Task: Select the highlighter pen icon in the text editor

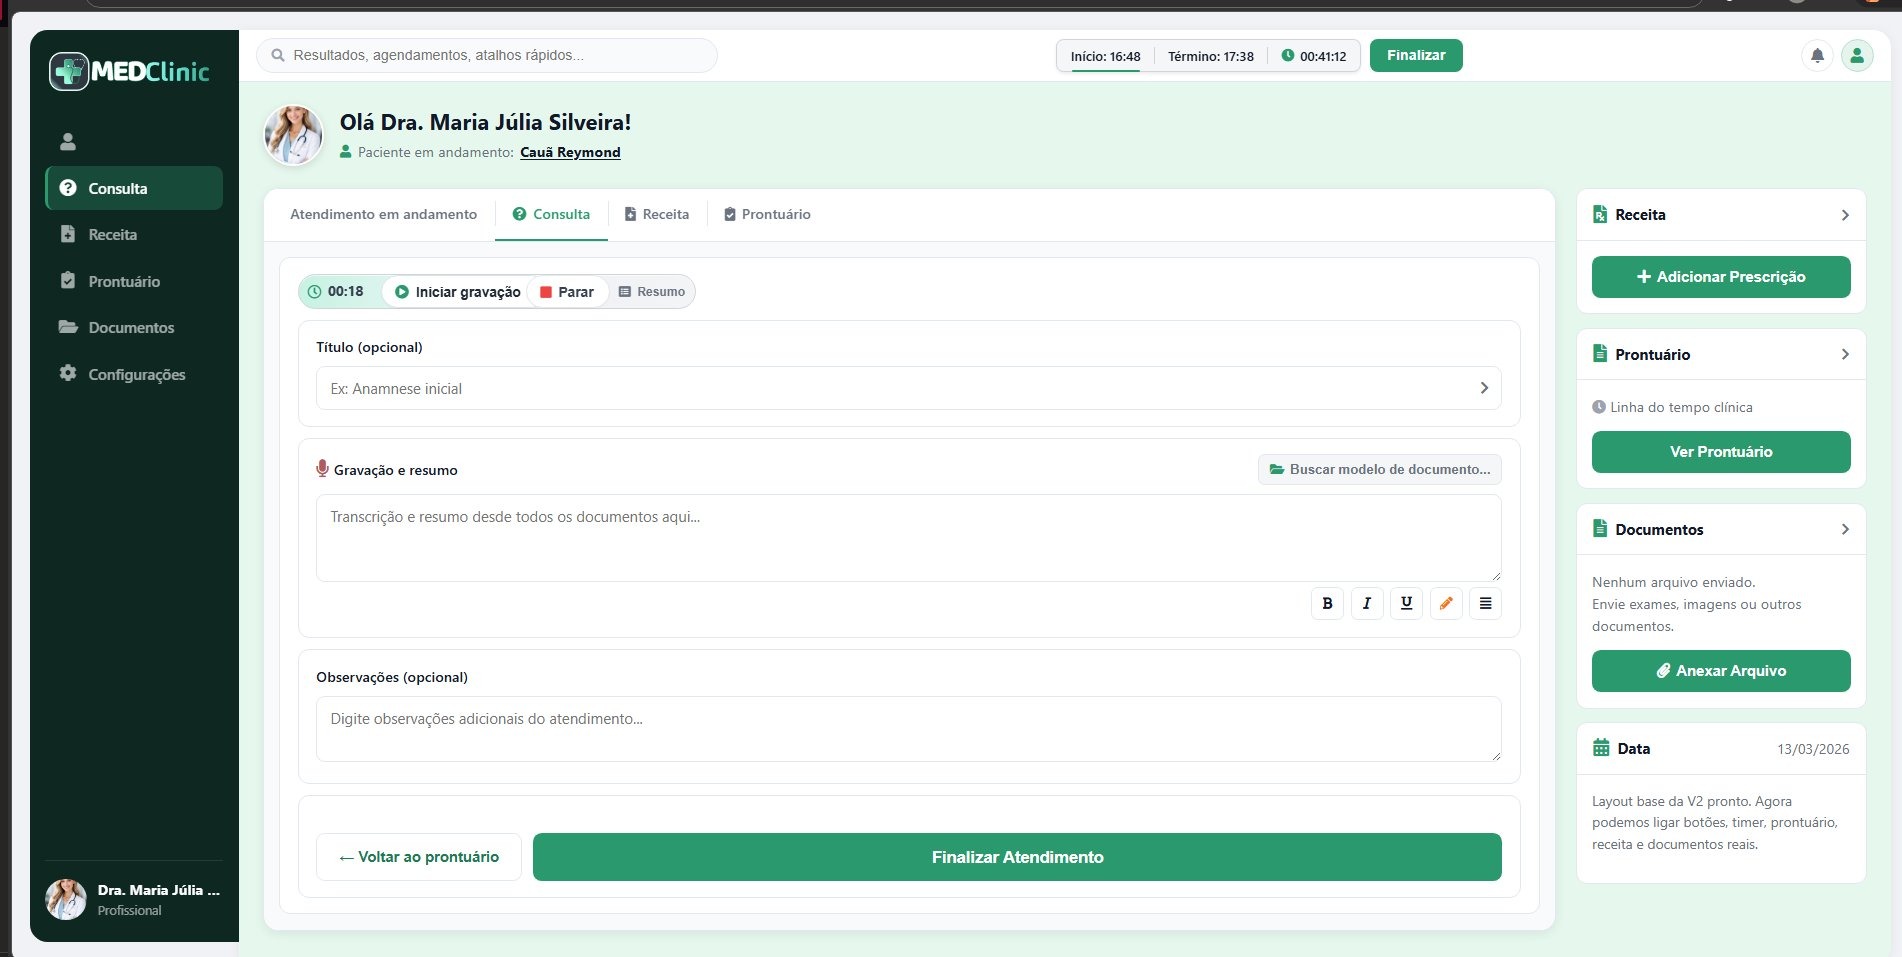Action: [x=1445, y=603]
